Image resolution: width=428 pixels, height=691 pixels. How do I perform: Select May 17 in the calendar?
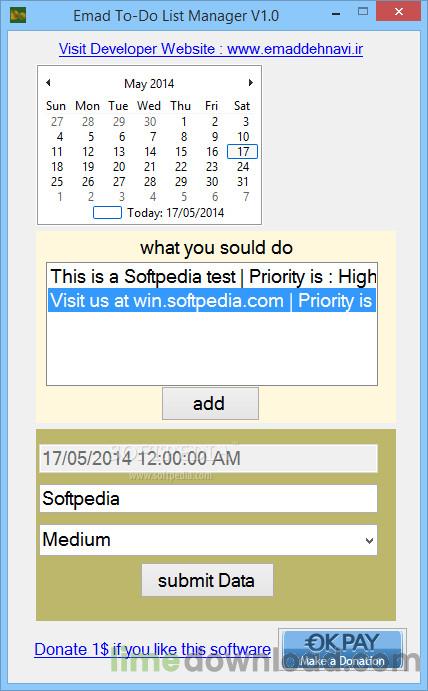242,152
